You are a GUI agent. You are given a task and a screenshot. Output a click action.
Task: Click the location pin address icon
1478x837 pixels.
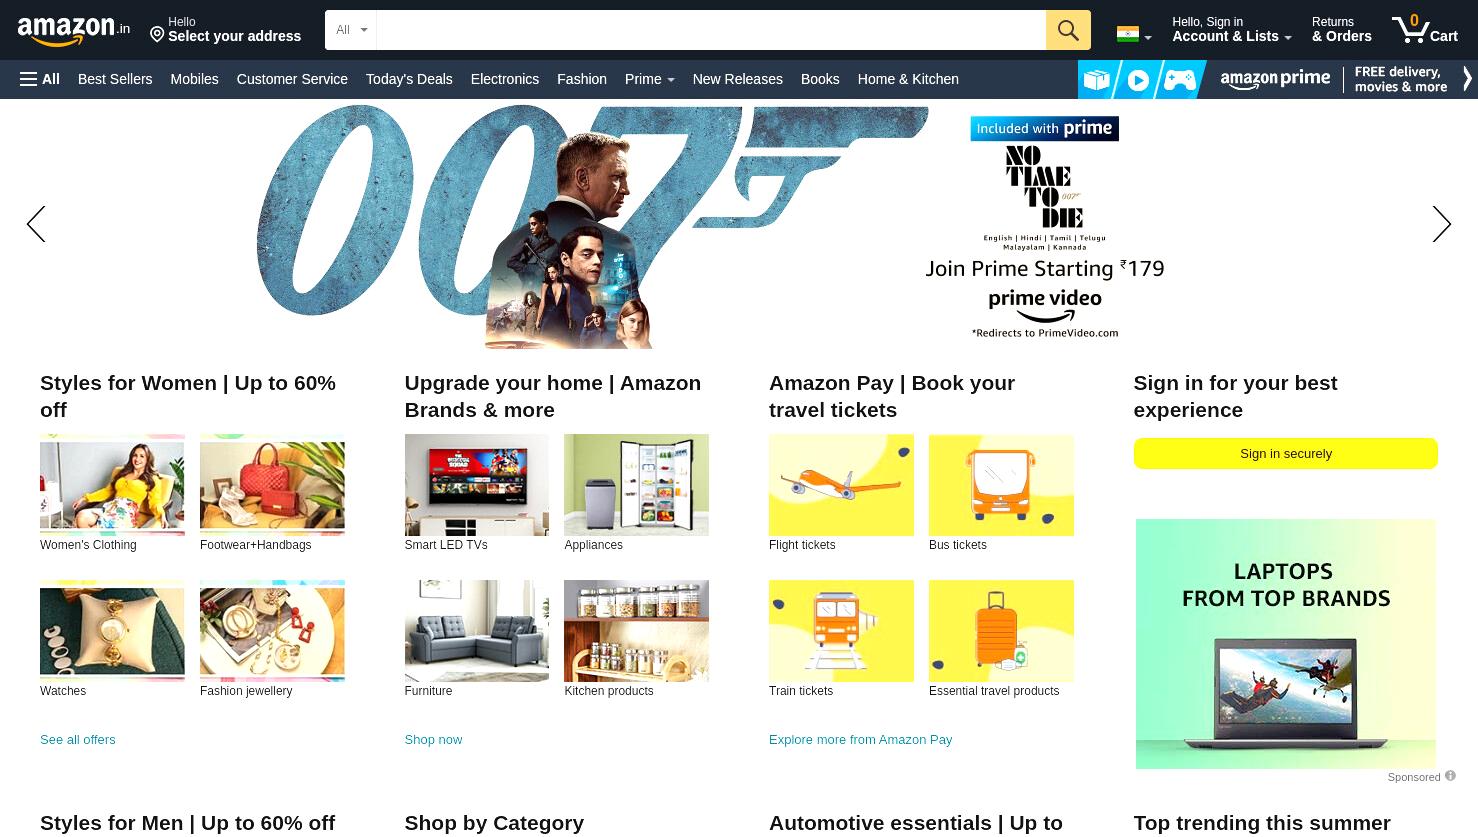[157, 35]
